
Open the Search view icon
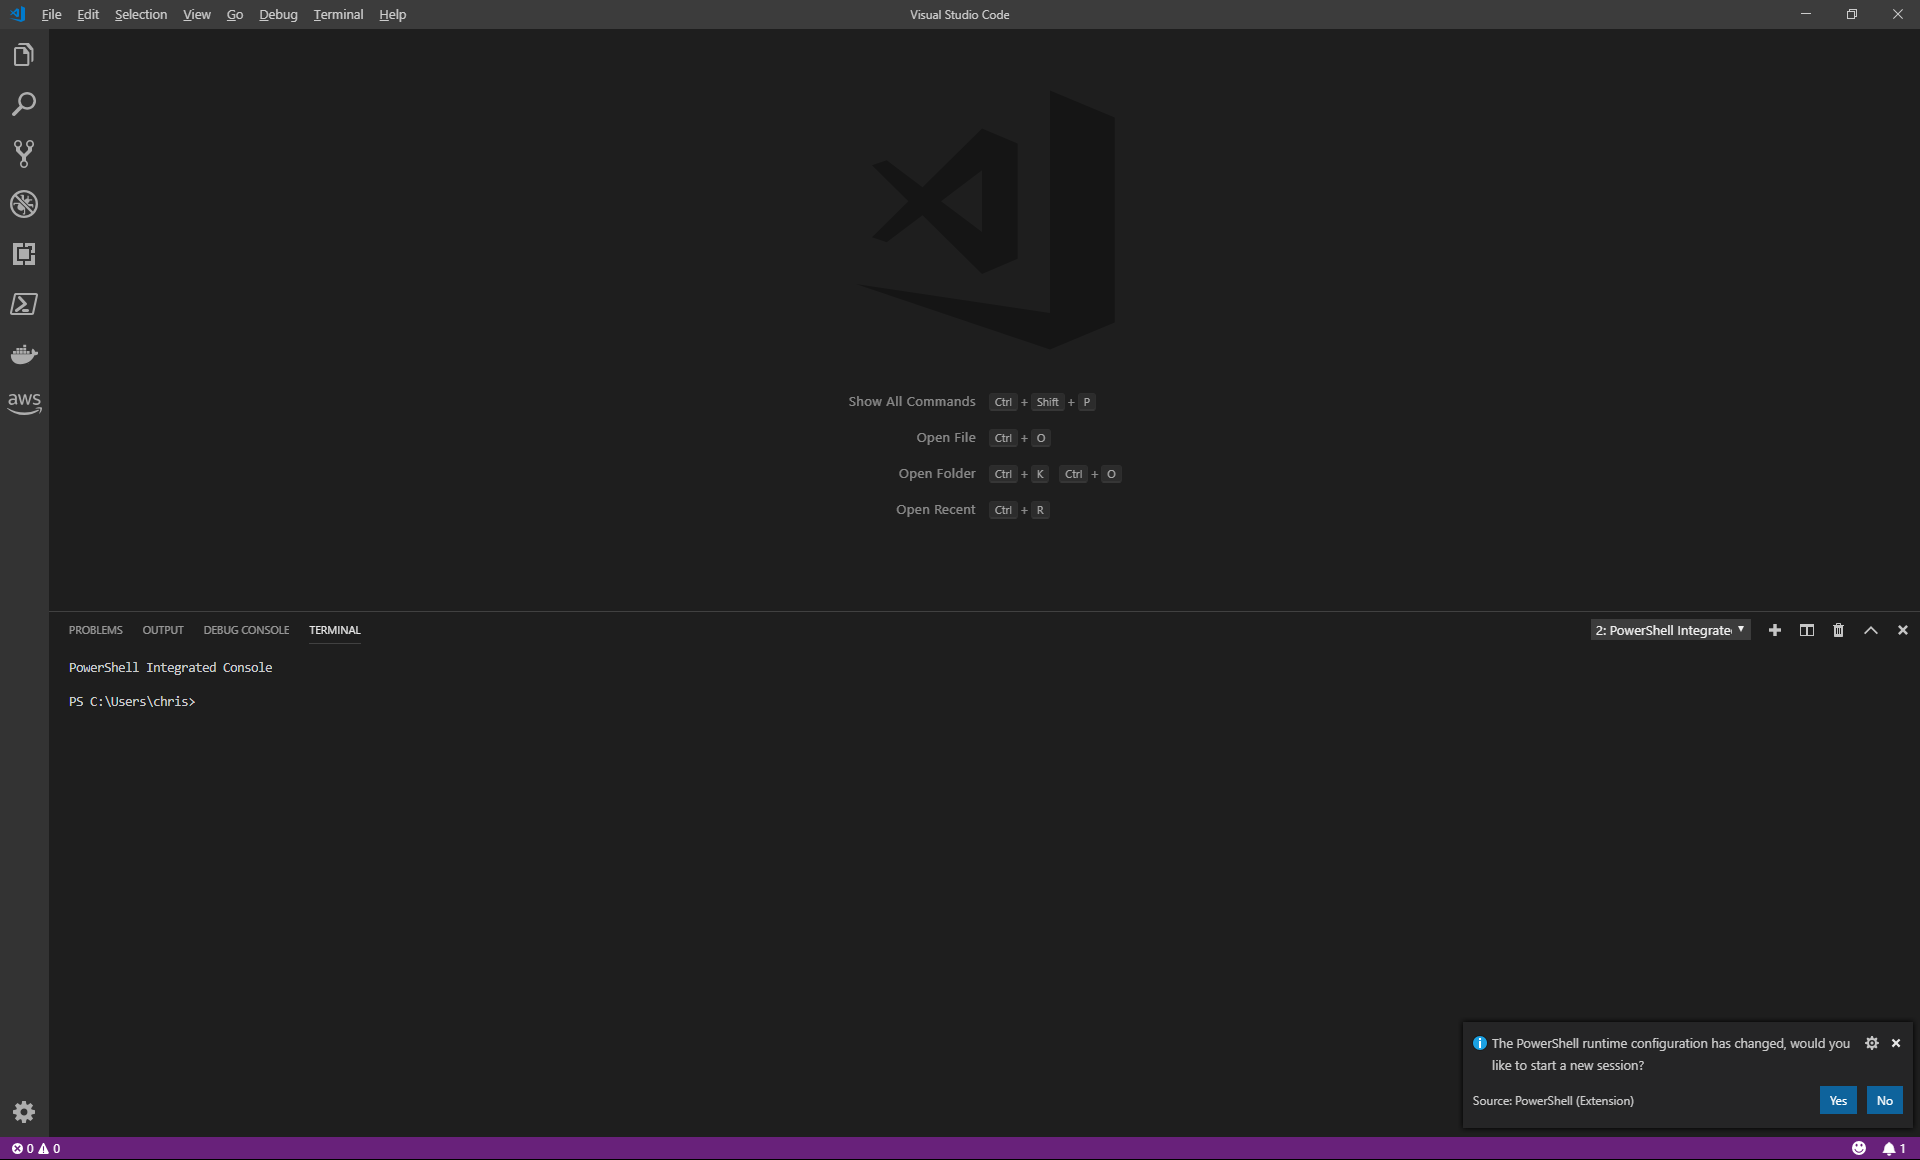coord(24,104)
